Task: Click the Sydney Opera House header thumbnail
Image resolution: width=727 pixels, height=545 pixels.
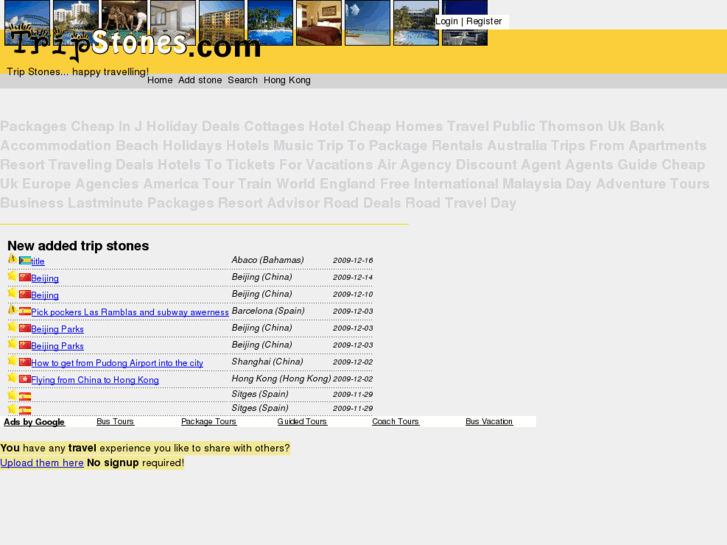Action: 27,22
